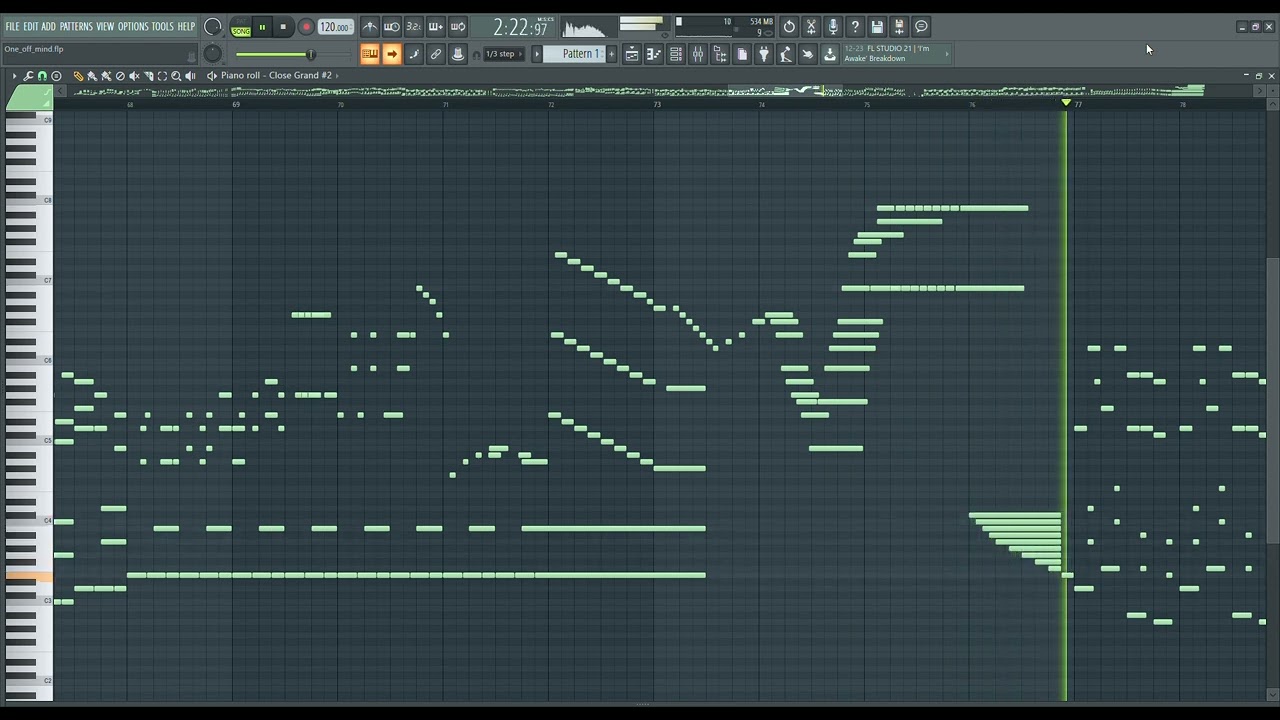The height and width of the screenshot is (720, 1280).
Task: Open the Channel rack view
Action: [676, 54]
